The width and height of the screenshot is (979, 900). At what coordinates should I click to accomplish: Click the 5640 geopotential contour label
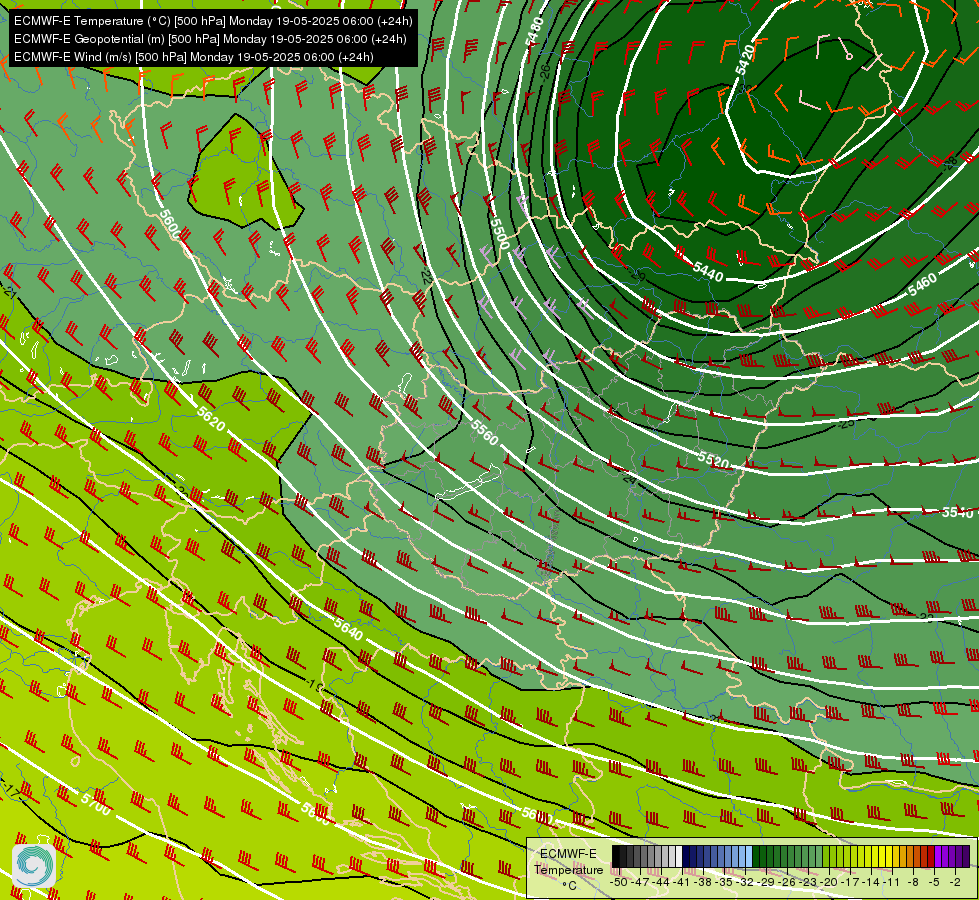pyautogui.click(x=348, y=629)
